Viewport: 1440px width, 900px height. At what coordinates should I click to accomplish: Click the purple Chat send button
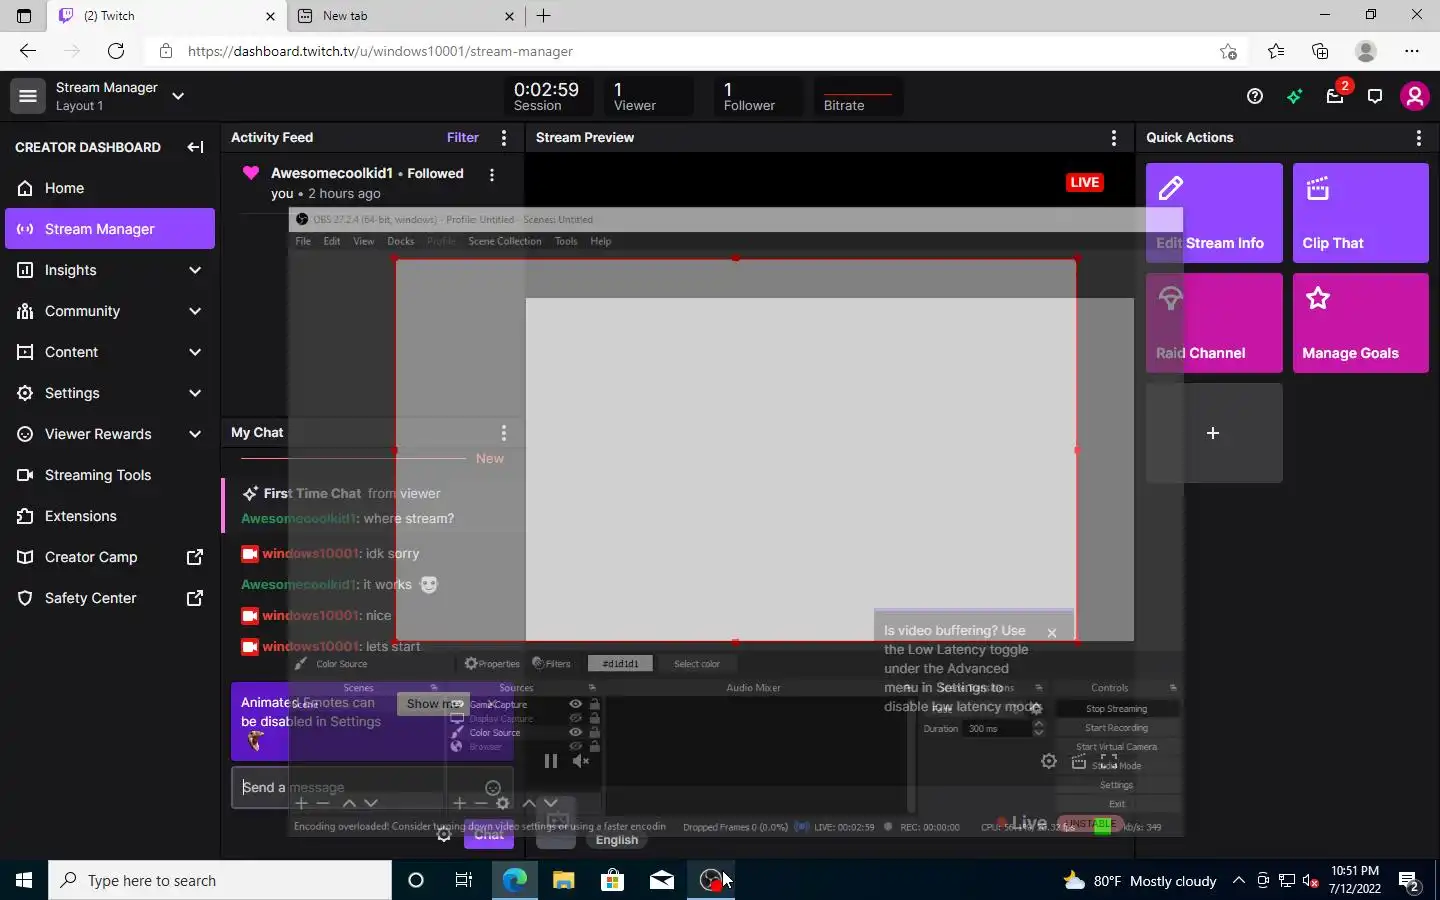coord(489,835)
